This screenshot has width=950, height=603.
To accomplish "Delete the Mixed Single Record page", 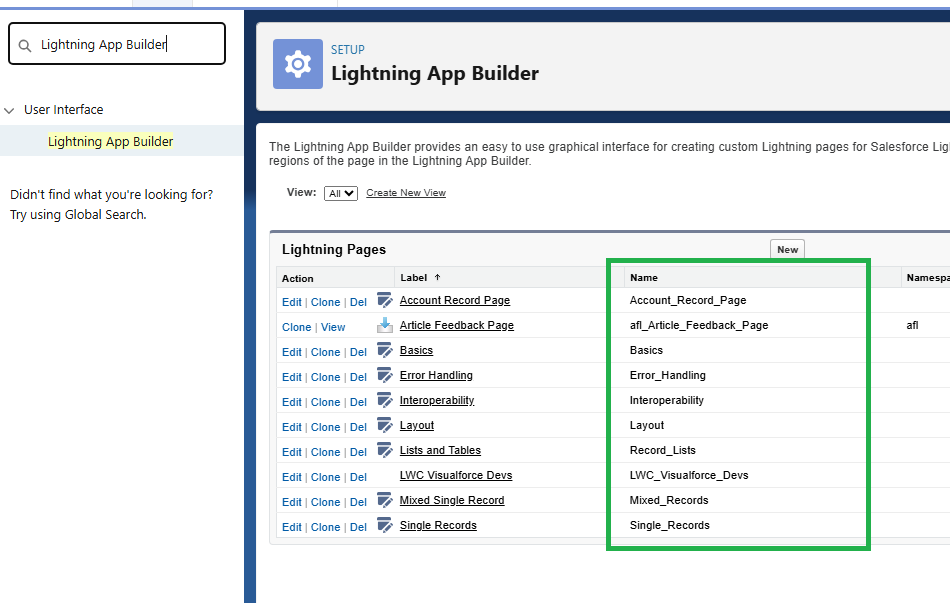I will pos(358,502).
